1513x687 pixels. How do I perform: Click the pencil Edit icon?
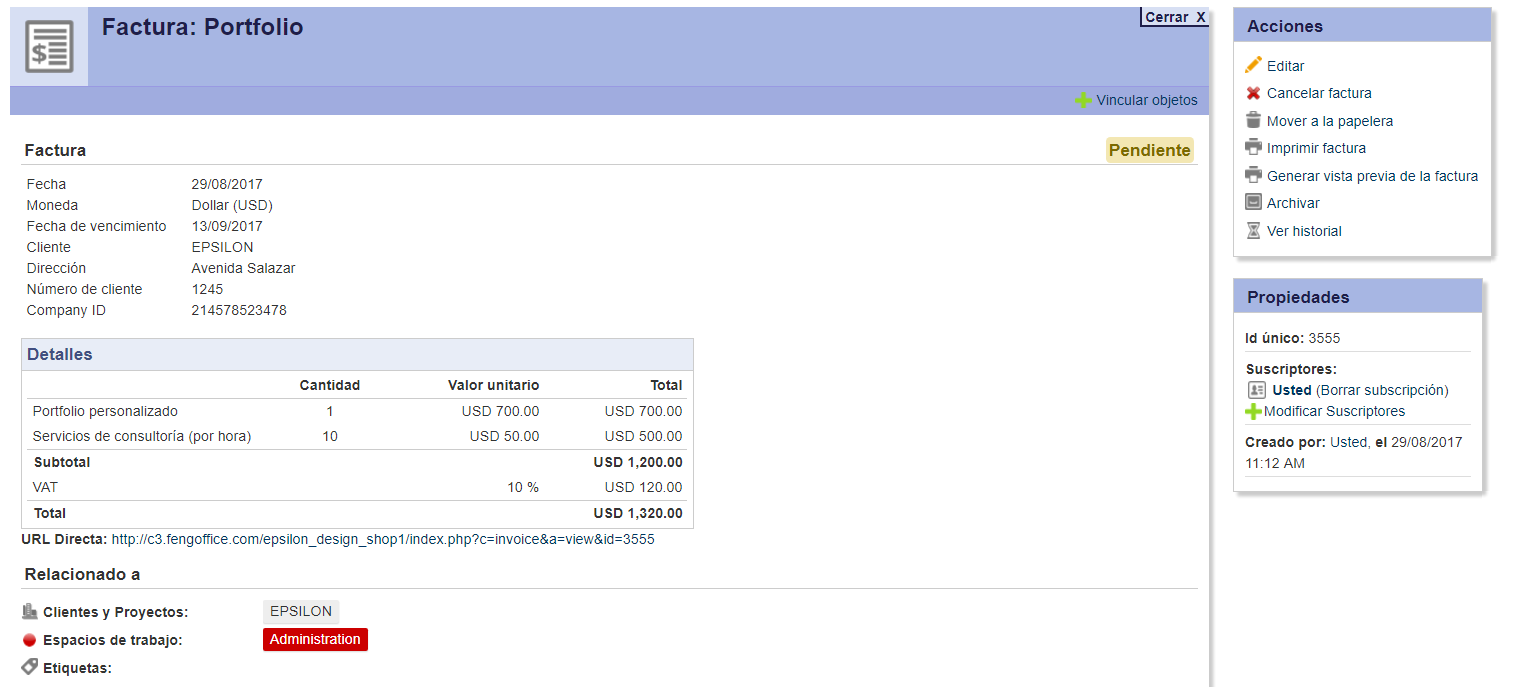click(x=1253, y=65)
